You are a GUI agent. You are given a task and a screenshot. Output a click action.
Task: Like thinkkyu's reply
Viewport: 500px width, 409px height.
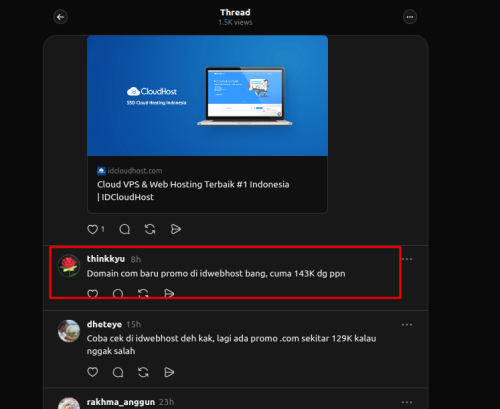tap(92, 294)
